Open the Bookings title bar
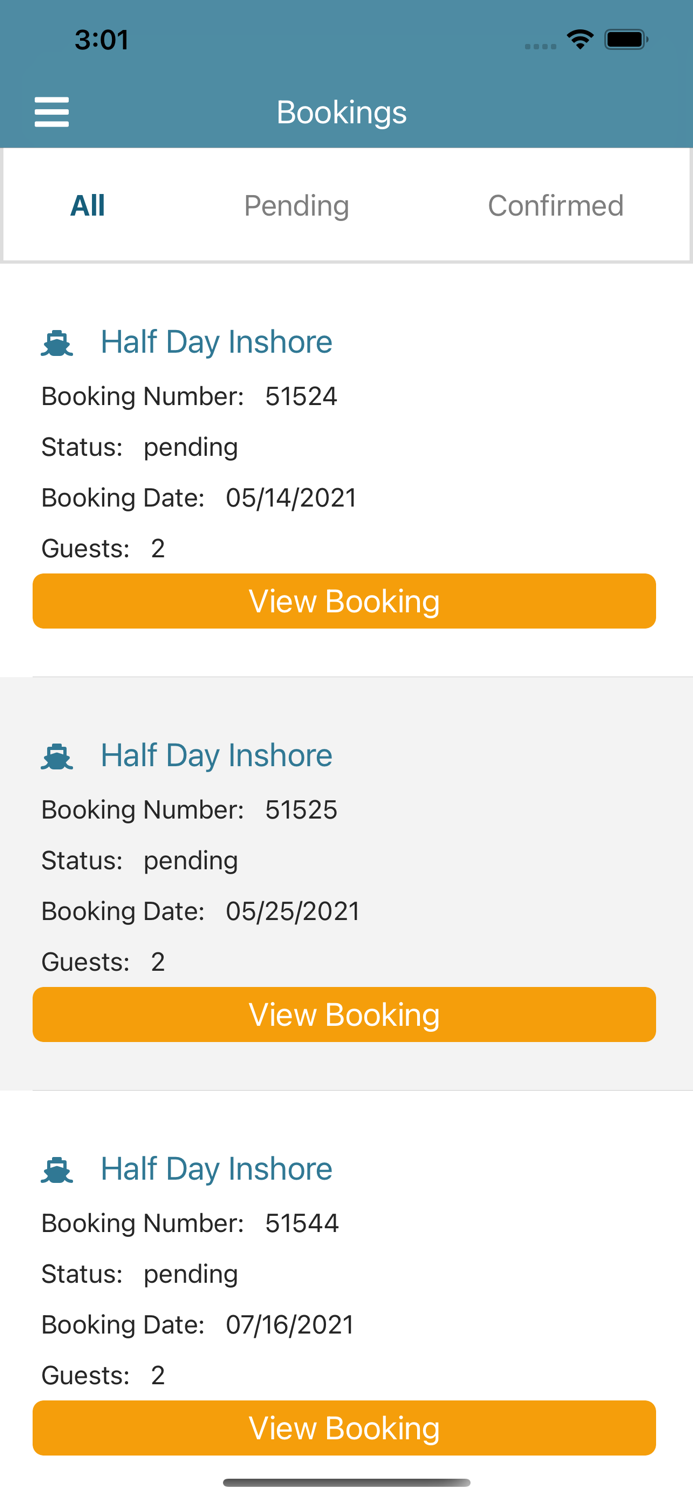 coord(342,111)
